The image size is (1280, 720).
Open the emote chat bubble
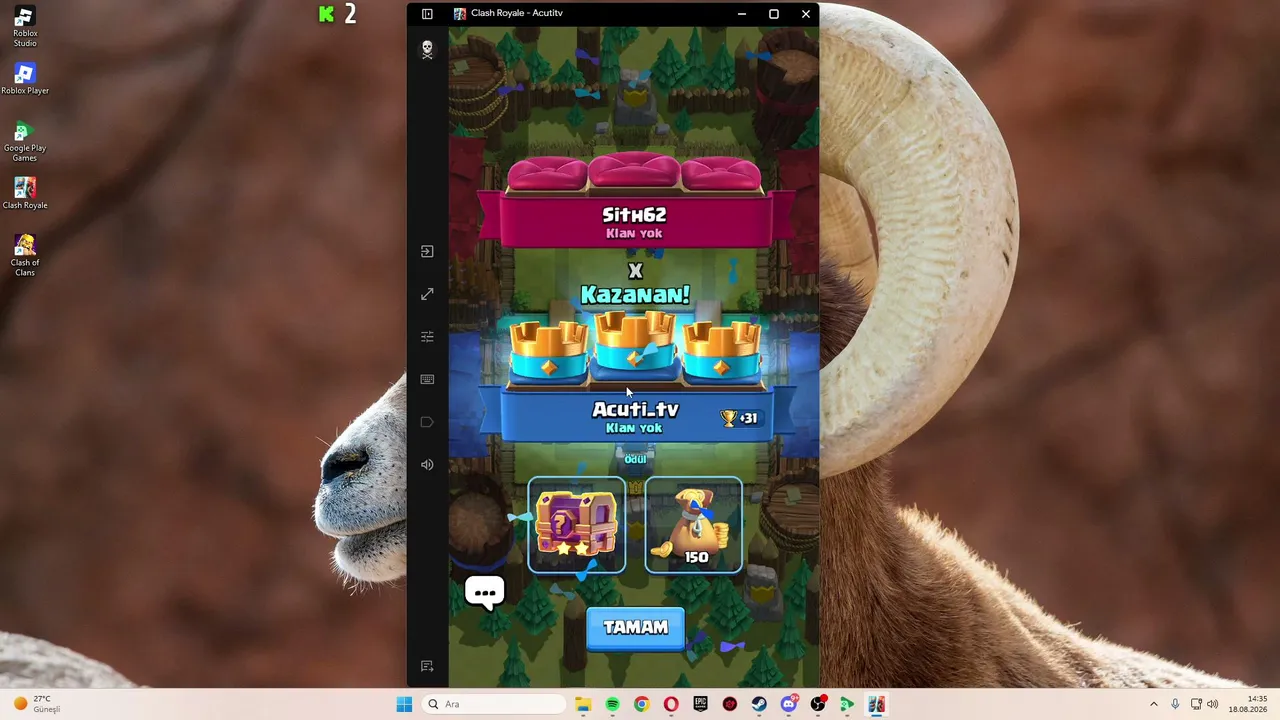[485, 593]
